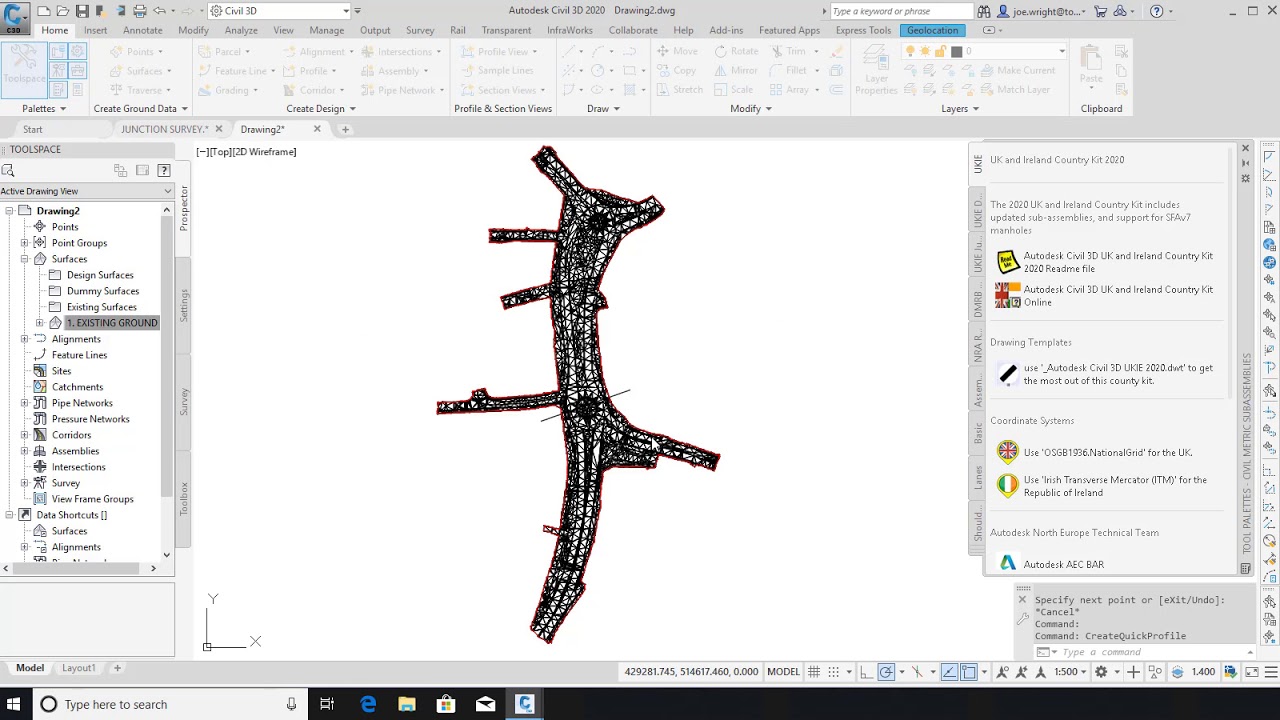
Task: Collapse the Surfaces tree node
Action: pyautogui.click(x=25, y=259)
